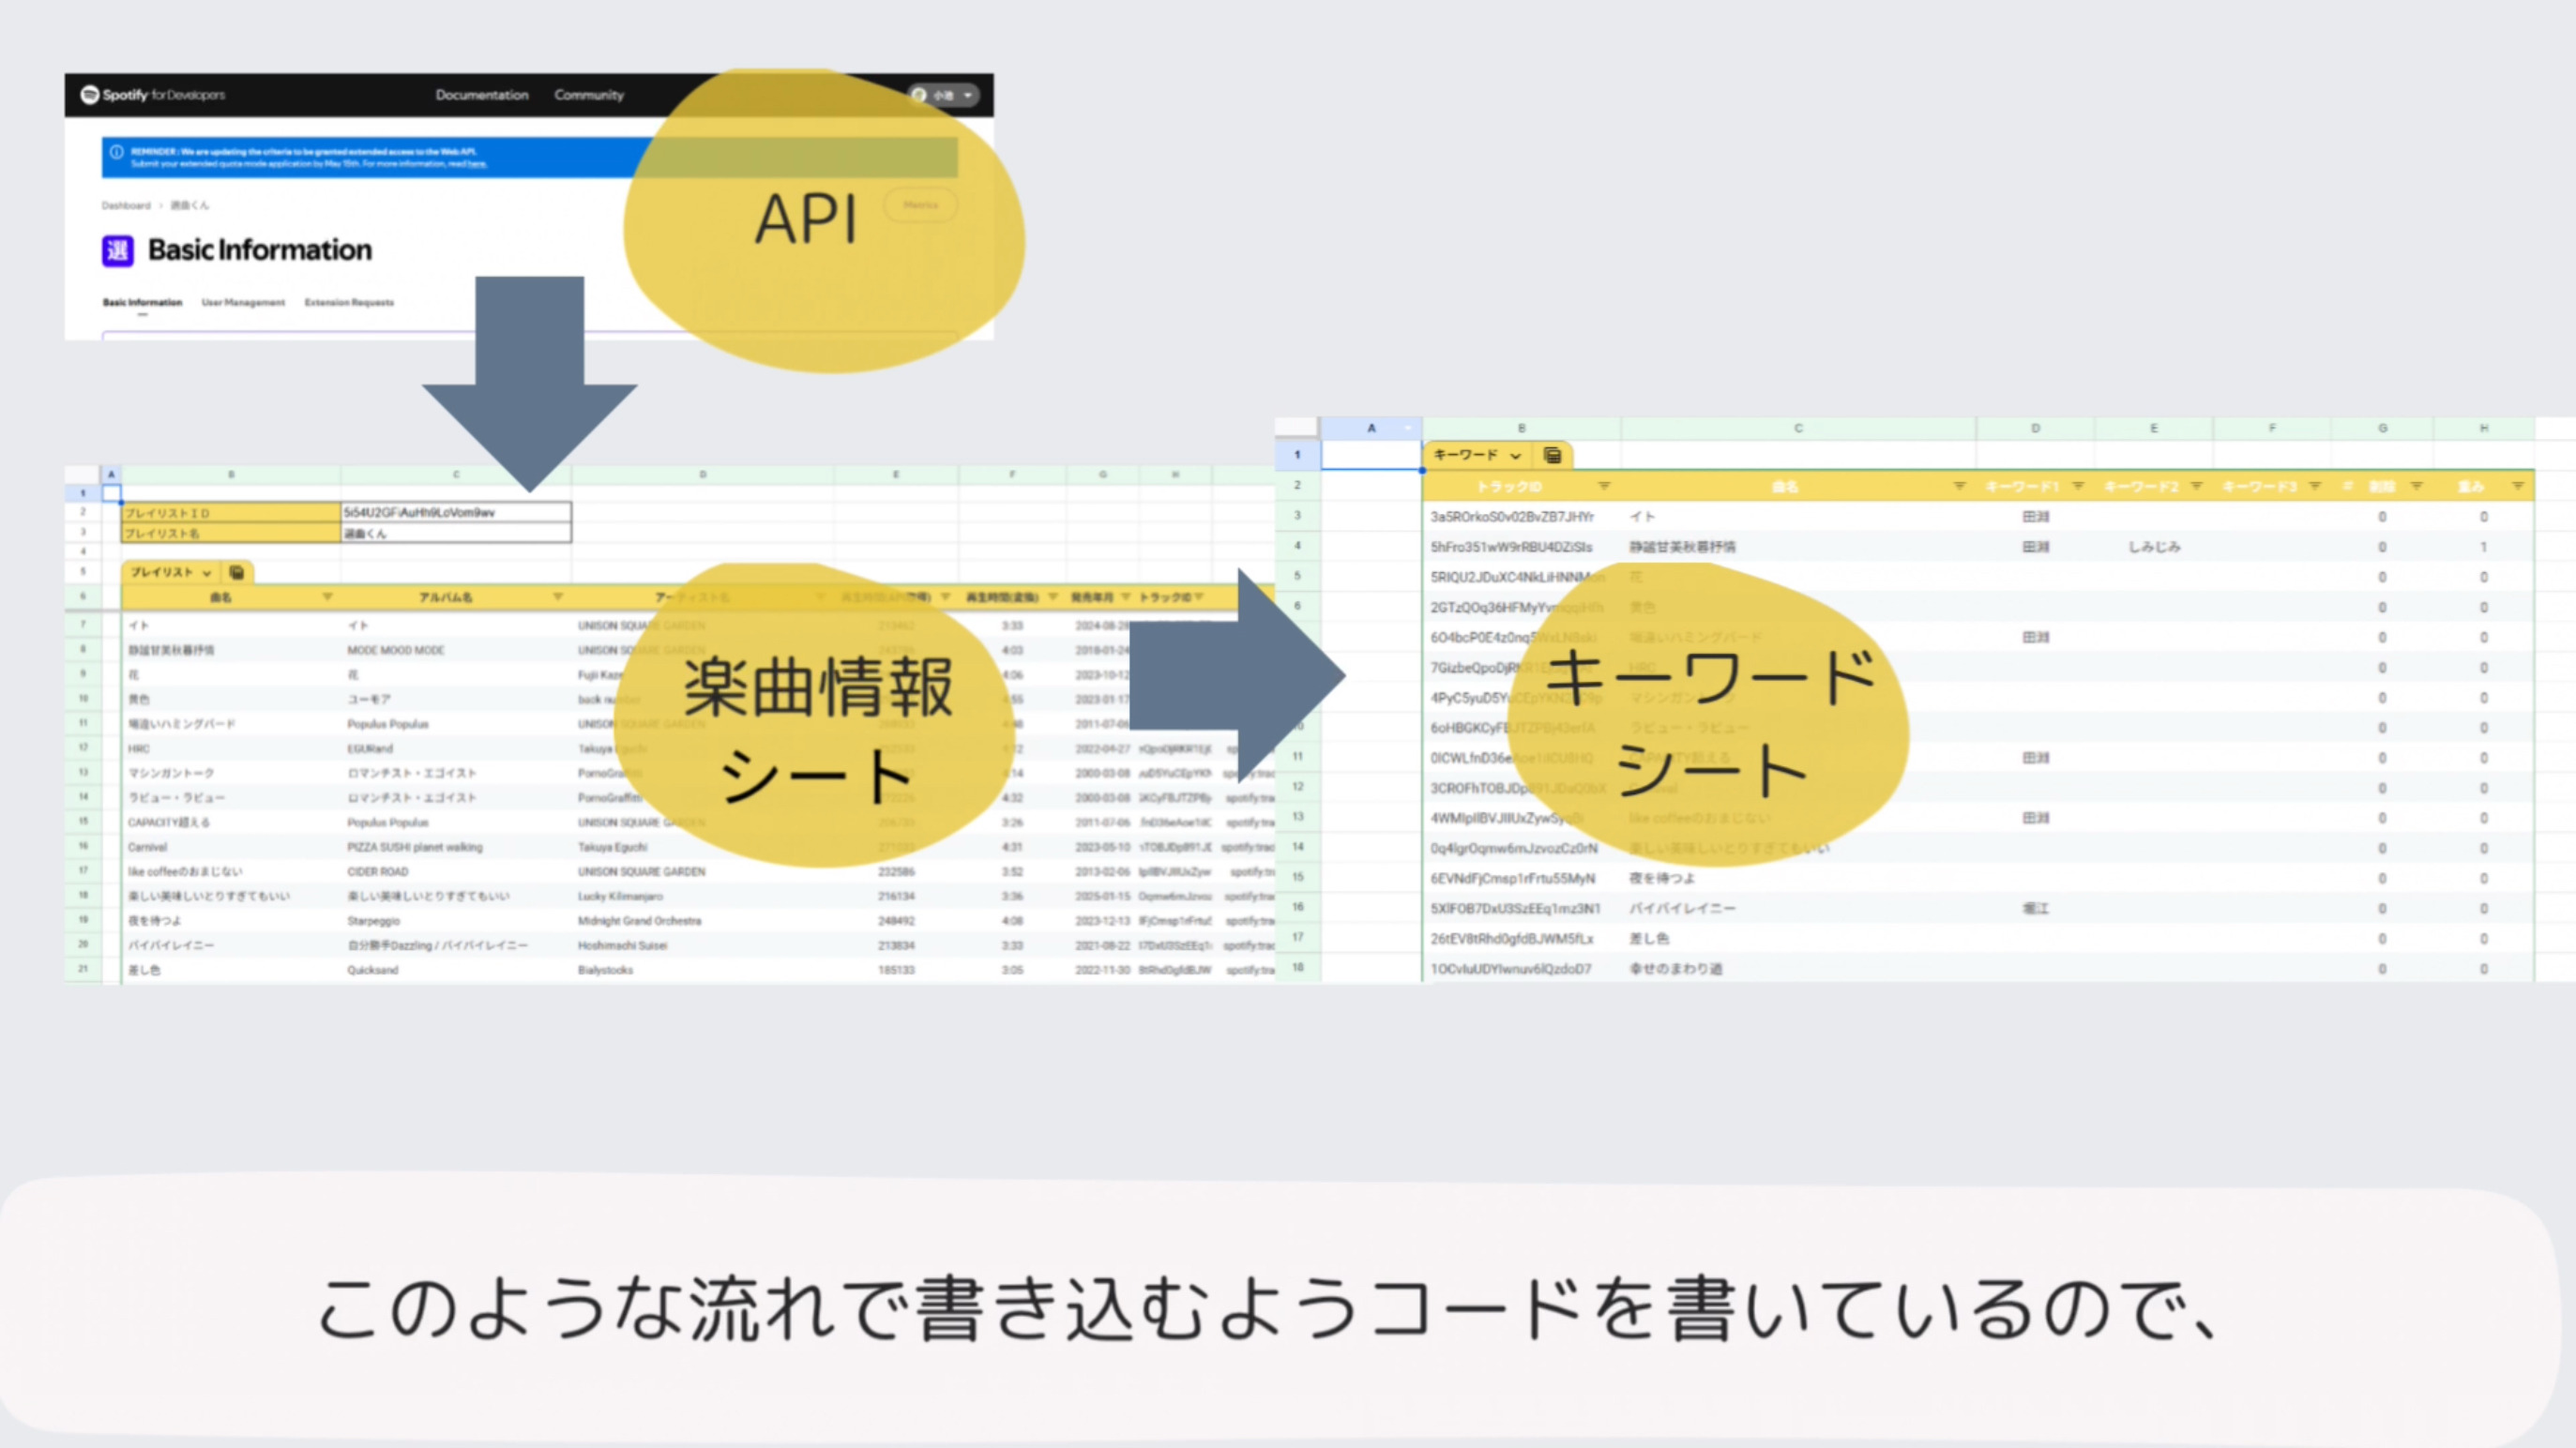Screen dimensions: 2576x1448
Task: Click artist cell 'Hoshimachi Suisei'
Action: click(622, 946)
